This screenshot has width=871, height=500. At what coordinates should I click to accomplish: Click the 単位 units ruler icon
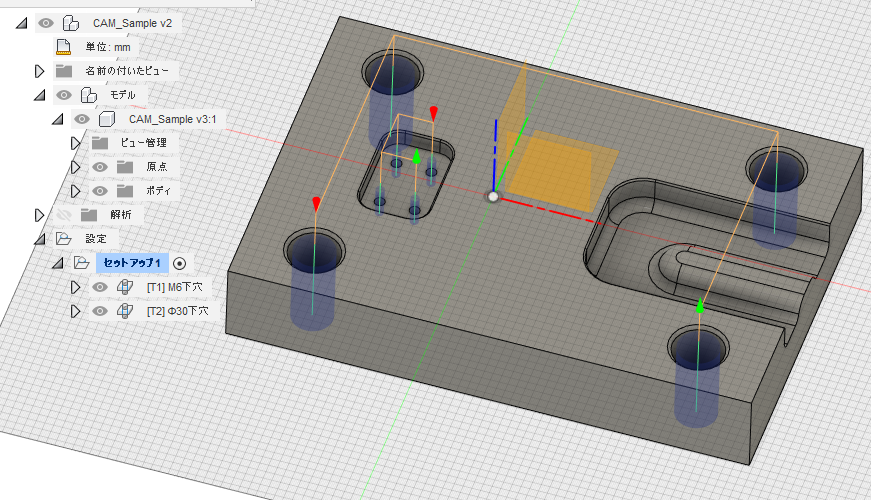coord(64,47)
